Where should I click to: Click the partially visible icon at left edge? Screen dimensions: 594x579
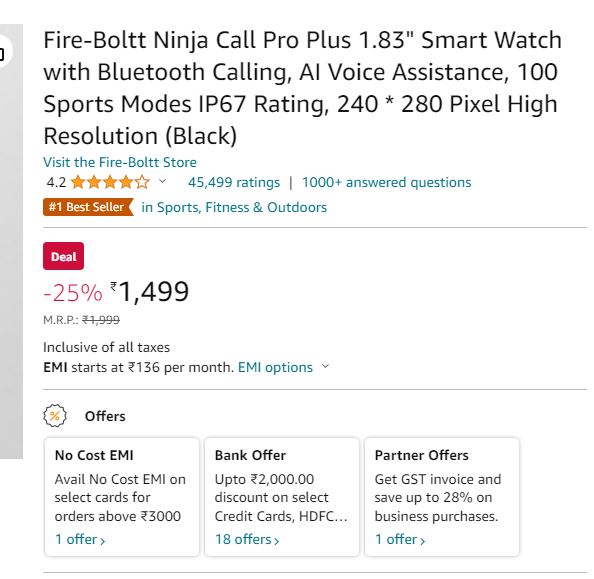click(x=5, y=51)
